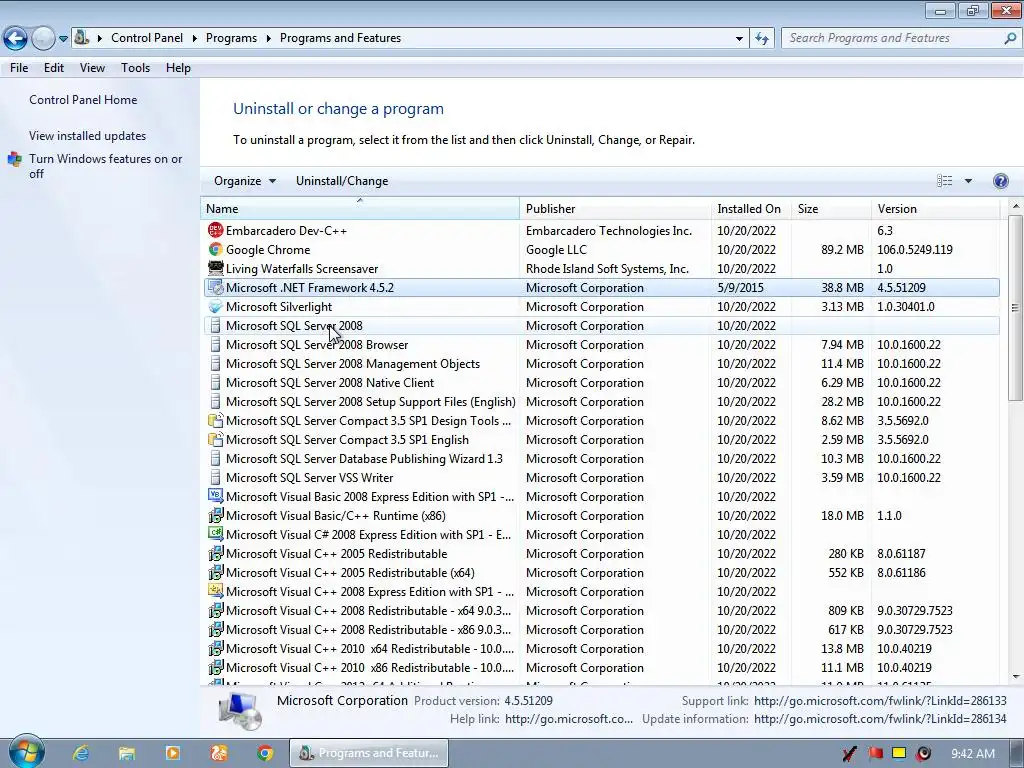The width and height of the screenshot is (1024, 768).
Task: Click the Control Panel breadcrumb folder icon
Action: pos(81,38)
